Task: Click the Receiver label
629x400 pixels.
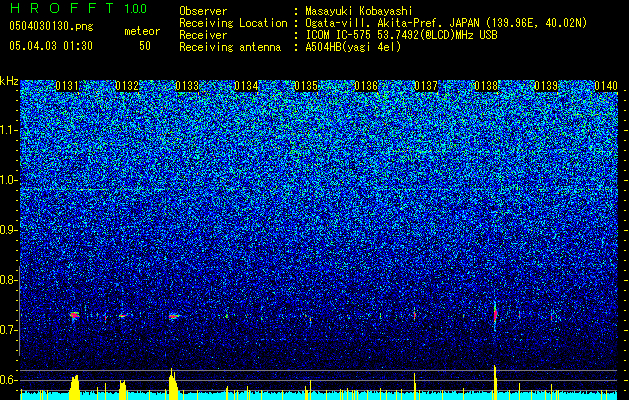Action: [x=203, y=35]
